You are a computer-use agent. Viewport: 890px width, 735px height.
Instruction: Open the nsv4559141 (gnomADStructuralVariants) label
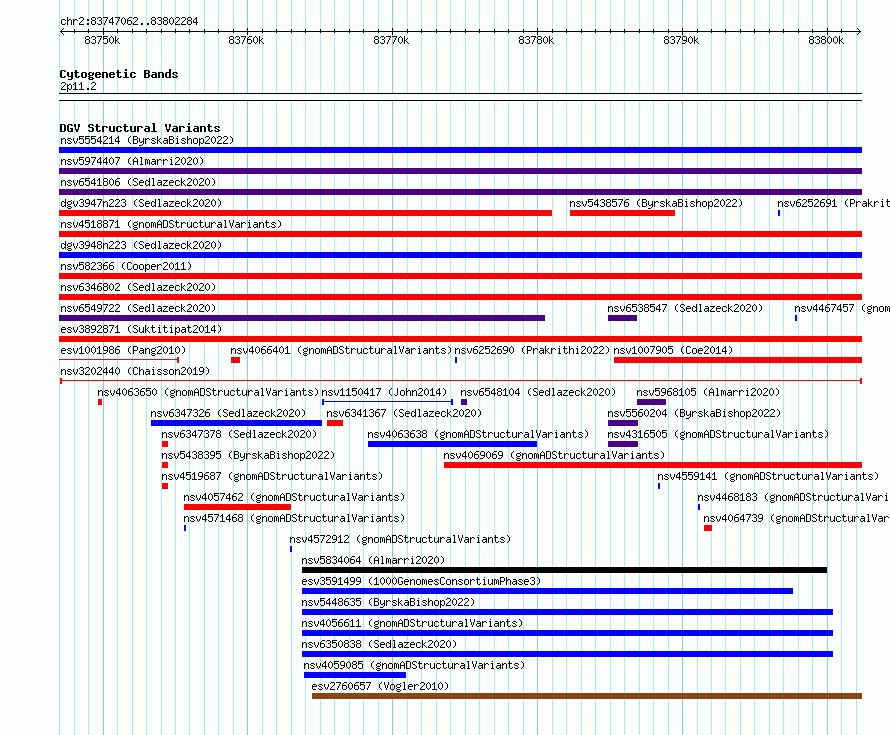pyautogui.click(x=768, y=476)
